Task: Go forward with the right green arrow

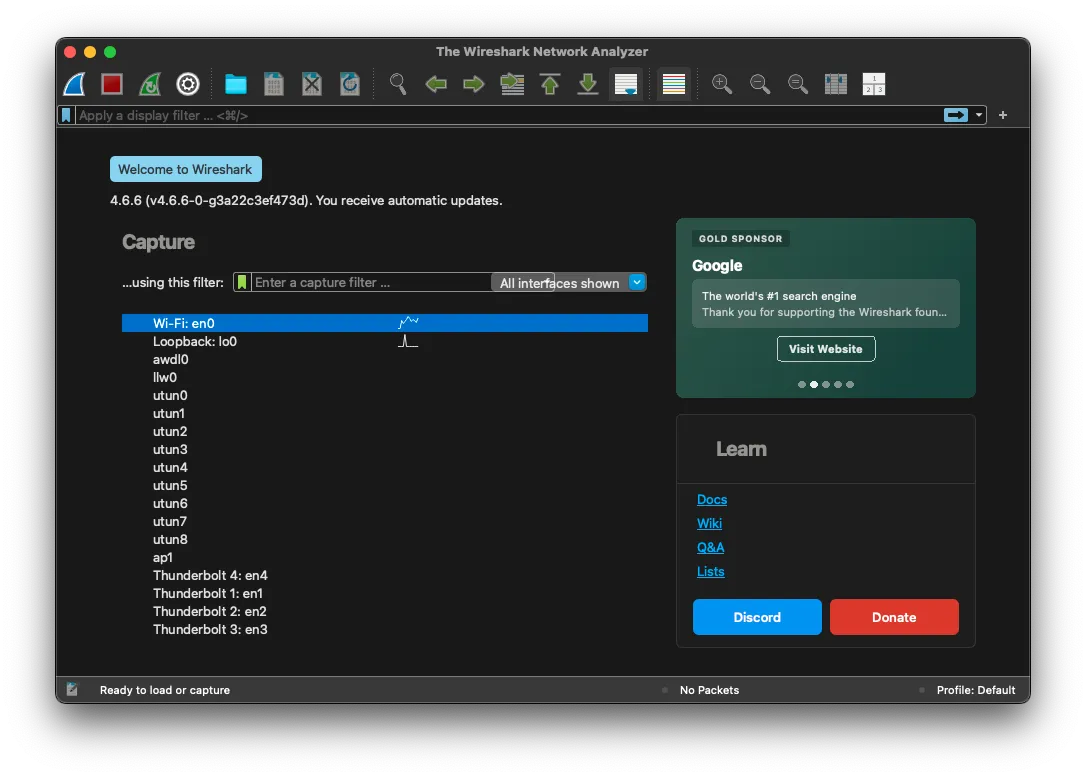Action: (x=474, y=84)
